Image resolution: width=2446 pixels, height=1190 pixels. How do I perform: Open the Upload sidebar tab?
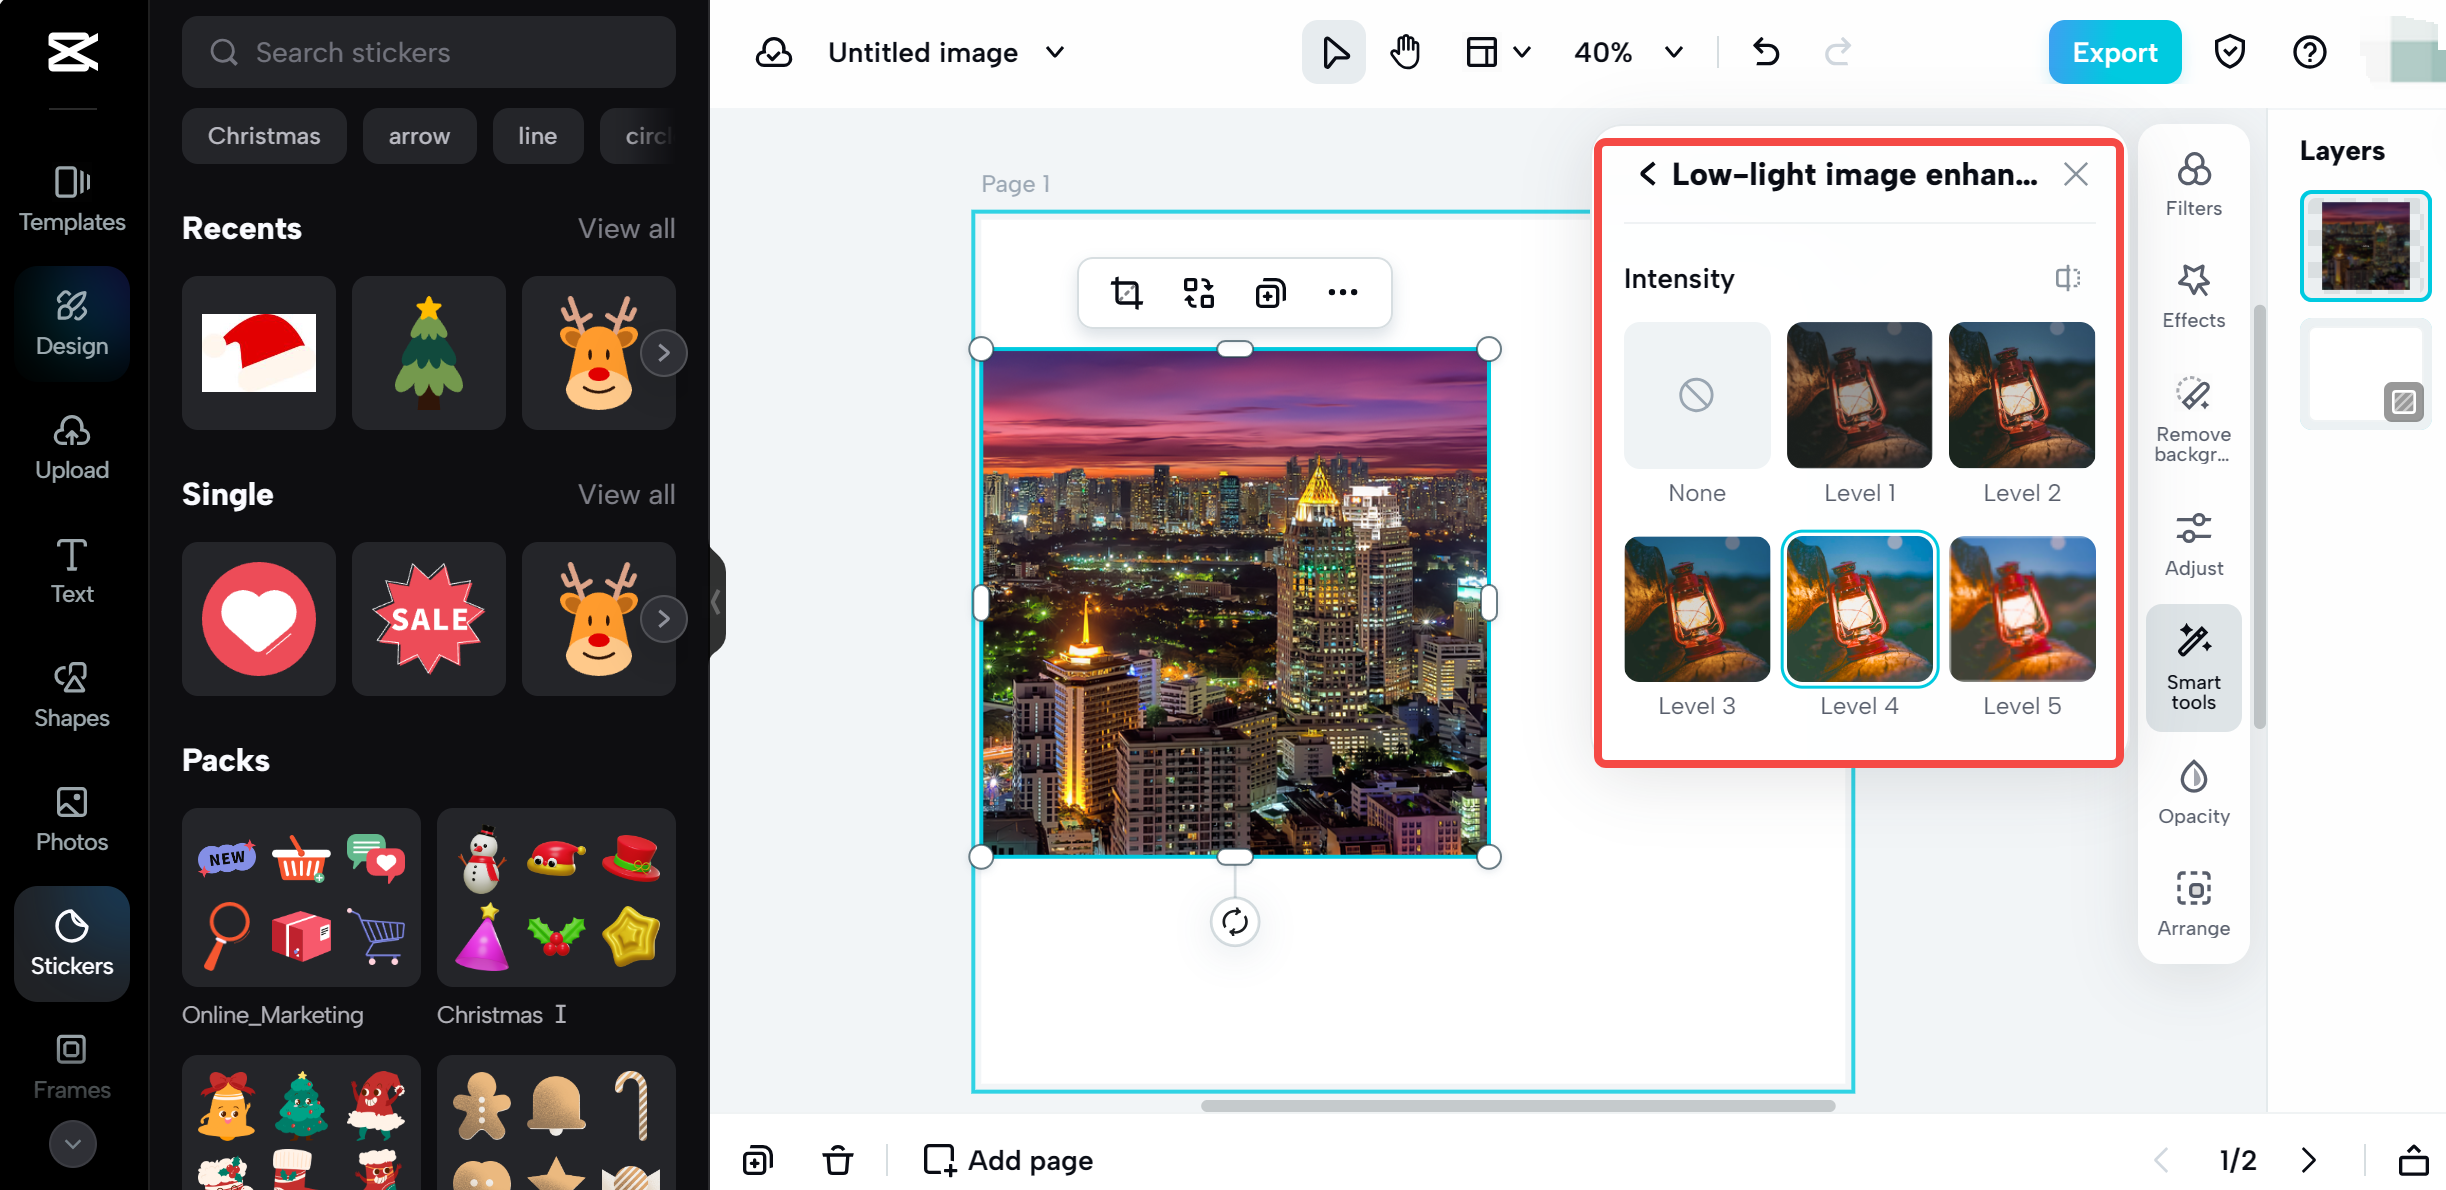click(x=72, y=447)
